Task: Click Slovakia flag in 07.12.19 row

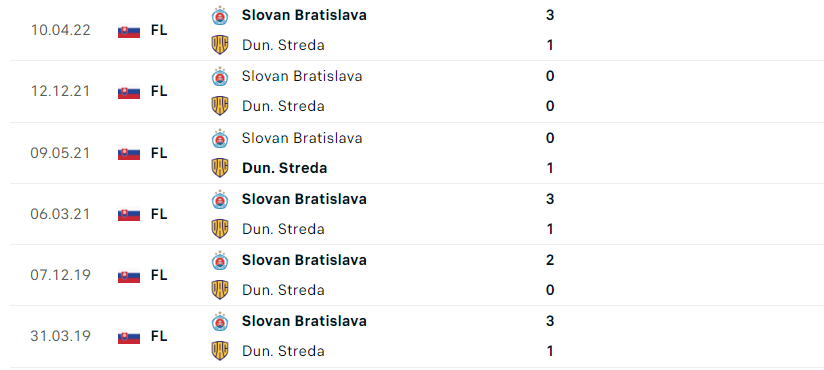Action: pyautogui.click(x=129, y=276)
